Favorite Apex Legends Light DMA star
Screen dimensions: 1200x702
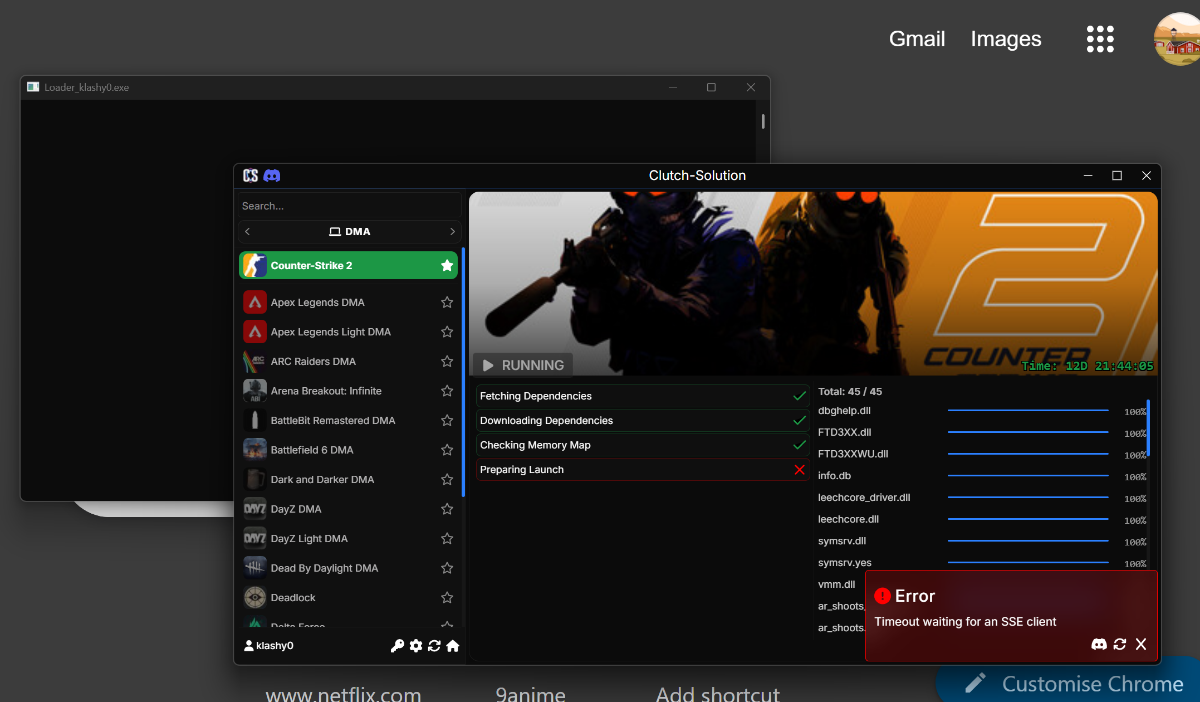447,332
